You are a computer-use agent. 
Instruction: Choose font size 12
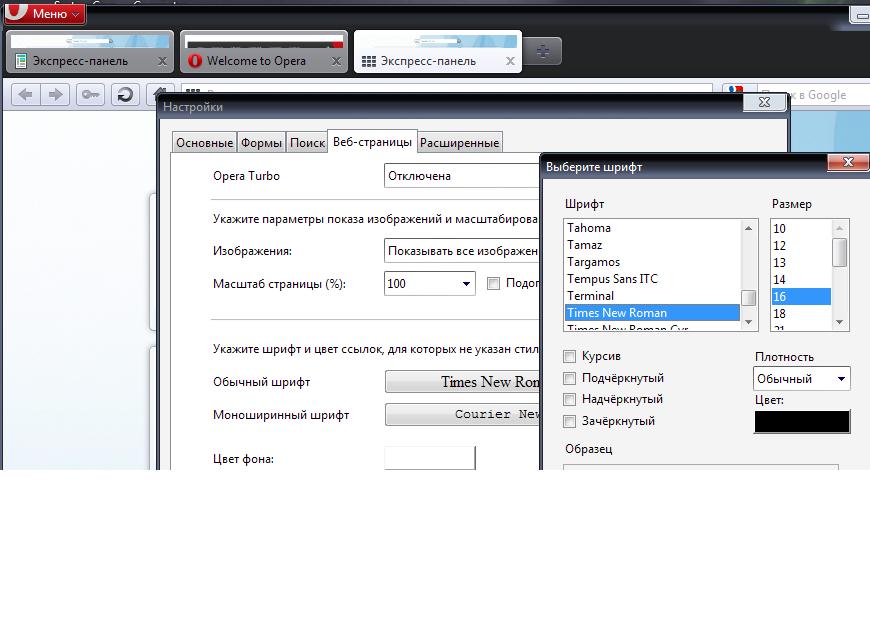click(801, 246)
